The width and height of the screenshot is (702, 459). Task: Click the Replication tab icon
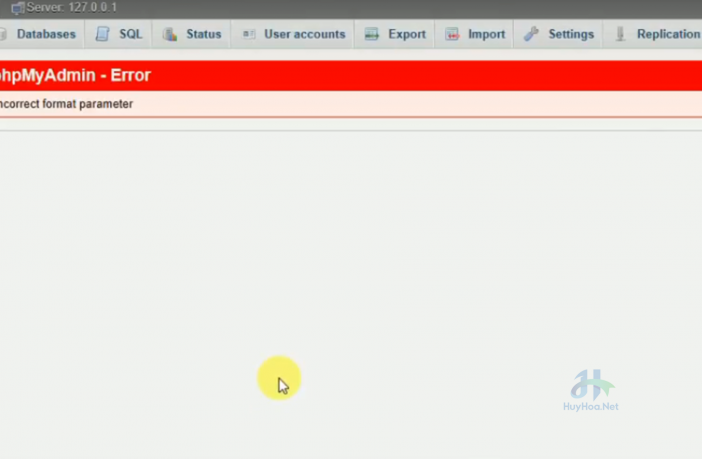point(621,34)
